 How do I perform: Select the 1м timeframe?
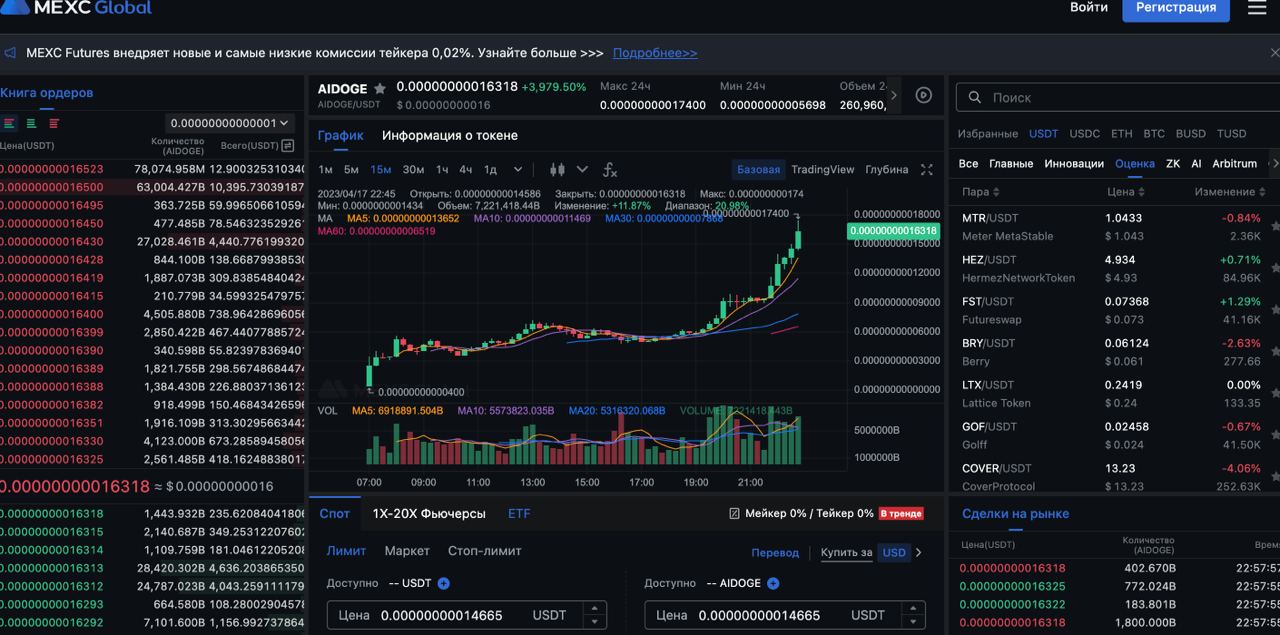325,170
